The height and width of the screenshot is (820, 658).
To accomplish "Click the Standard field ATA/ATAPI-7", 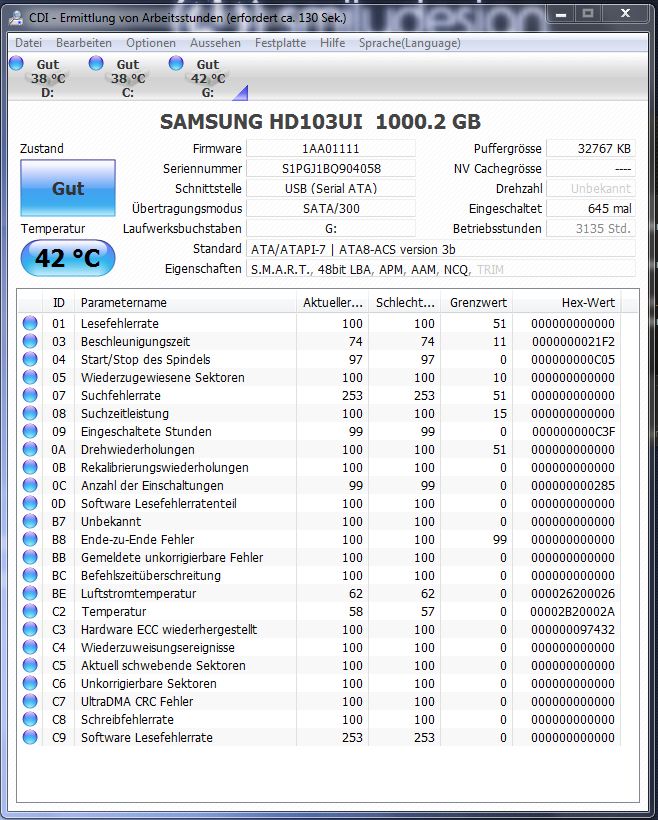I will (441, 249).
